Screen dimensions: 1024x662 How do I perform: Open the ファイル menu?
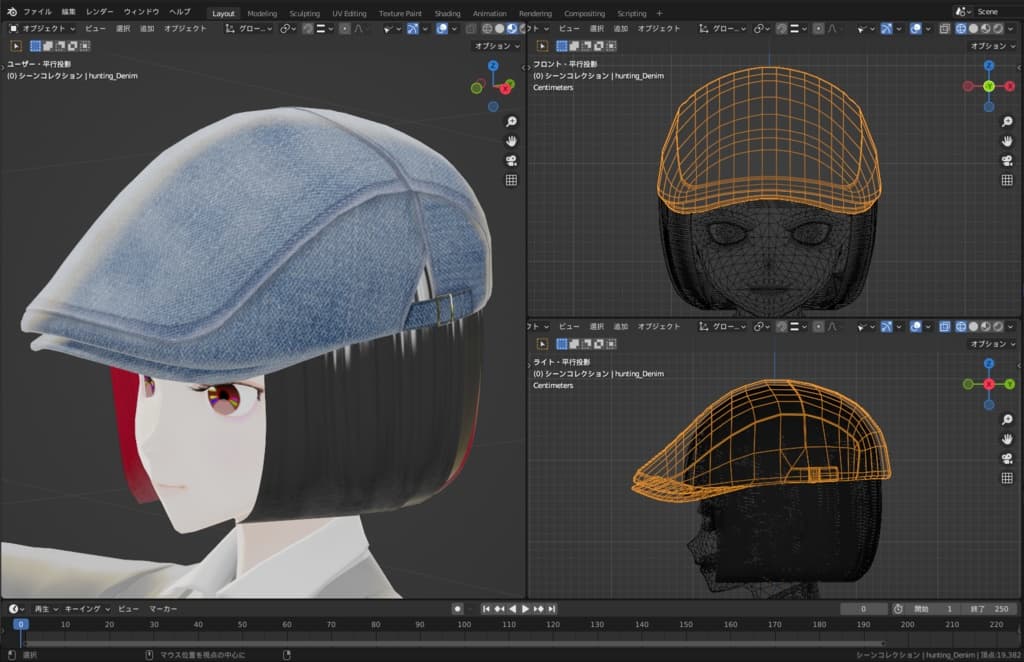37,12
